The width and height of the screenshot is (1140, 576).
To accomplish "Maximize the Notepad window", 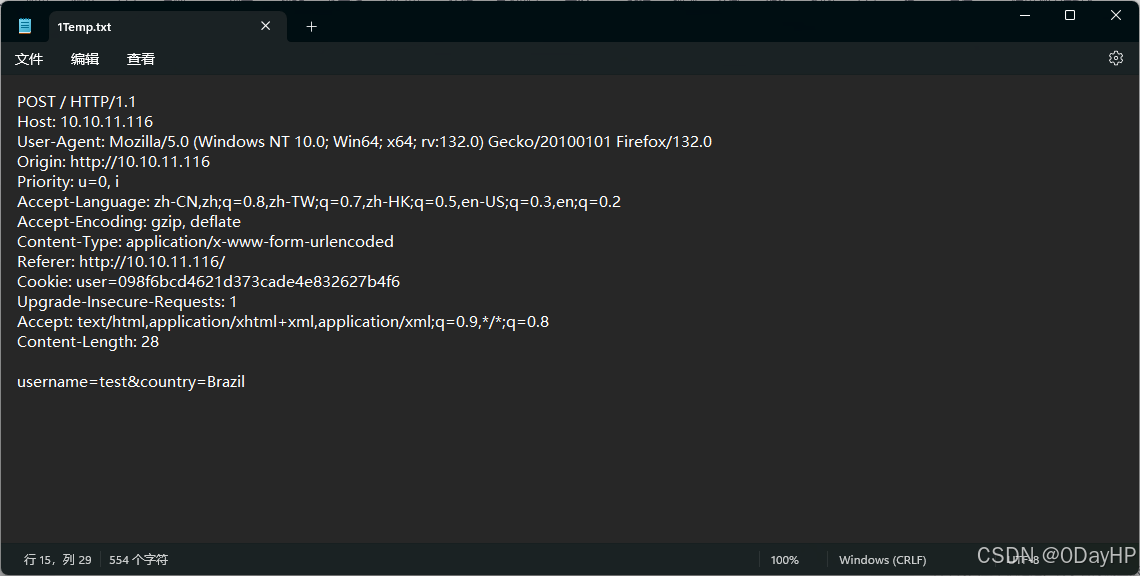I will [1069, 15].
